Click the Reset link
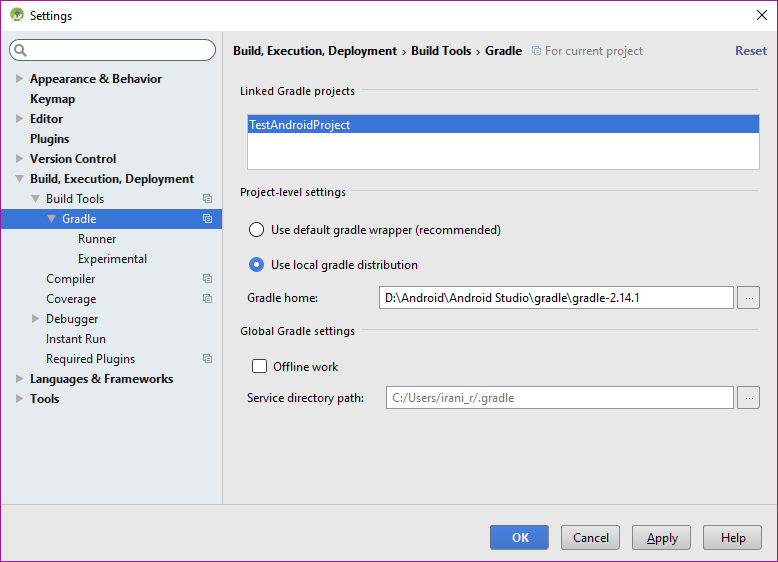The width and height of the screenshot is (778, 562). (751, 51)
